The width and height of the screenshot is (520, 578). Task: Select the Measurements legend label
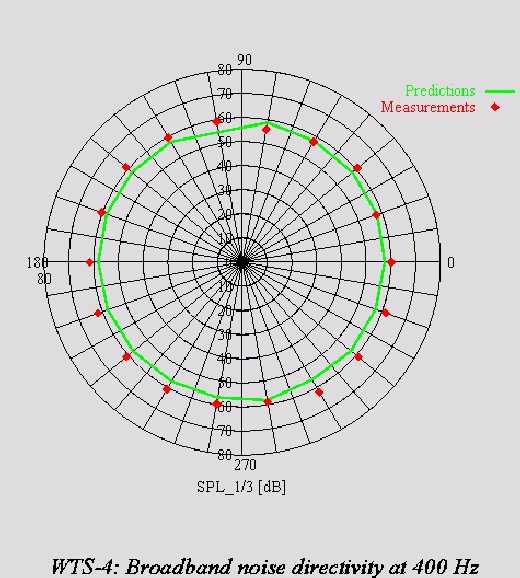(428, 107)
